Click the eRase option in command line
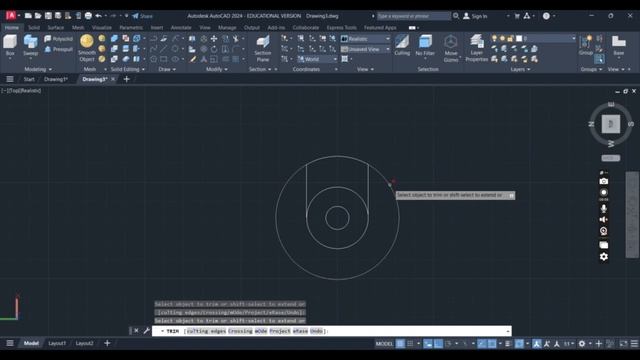Image resolution: width=640 pixels, height=360 pixels. [300, 331]
